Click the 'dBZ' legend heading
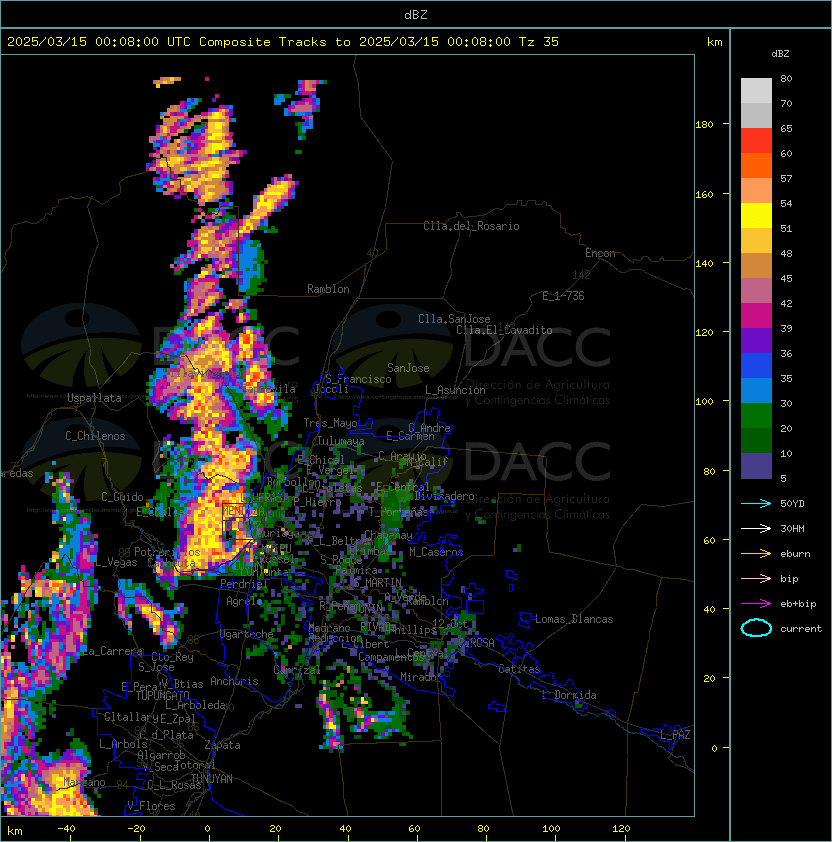Image resolution: width=832 pixels, height=842 pixels. [x=780, y=54]
